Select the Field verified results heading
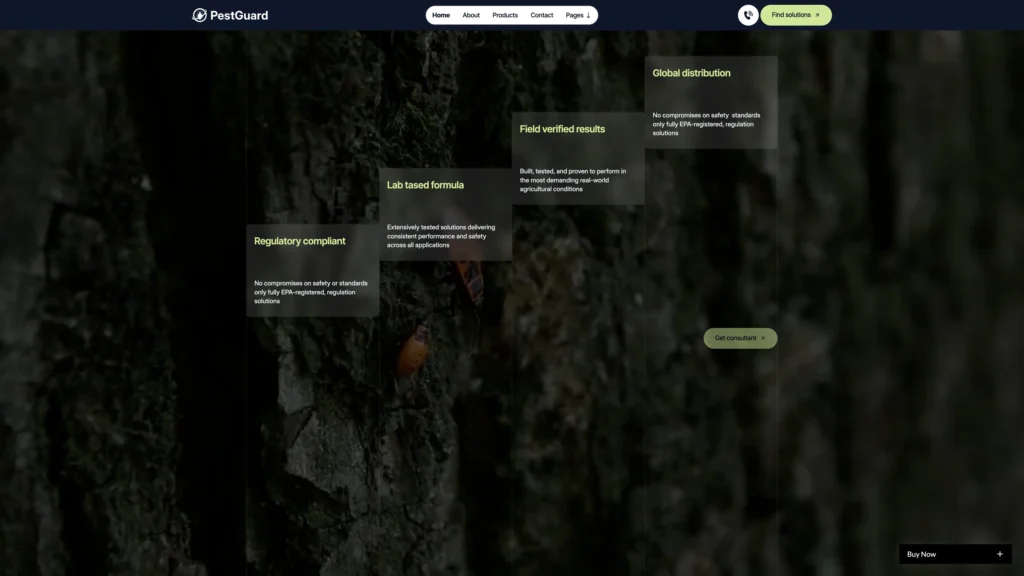This screenshot has width=1024, height=576. (562, 129)
